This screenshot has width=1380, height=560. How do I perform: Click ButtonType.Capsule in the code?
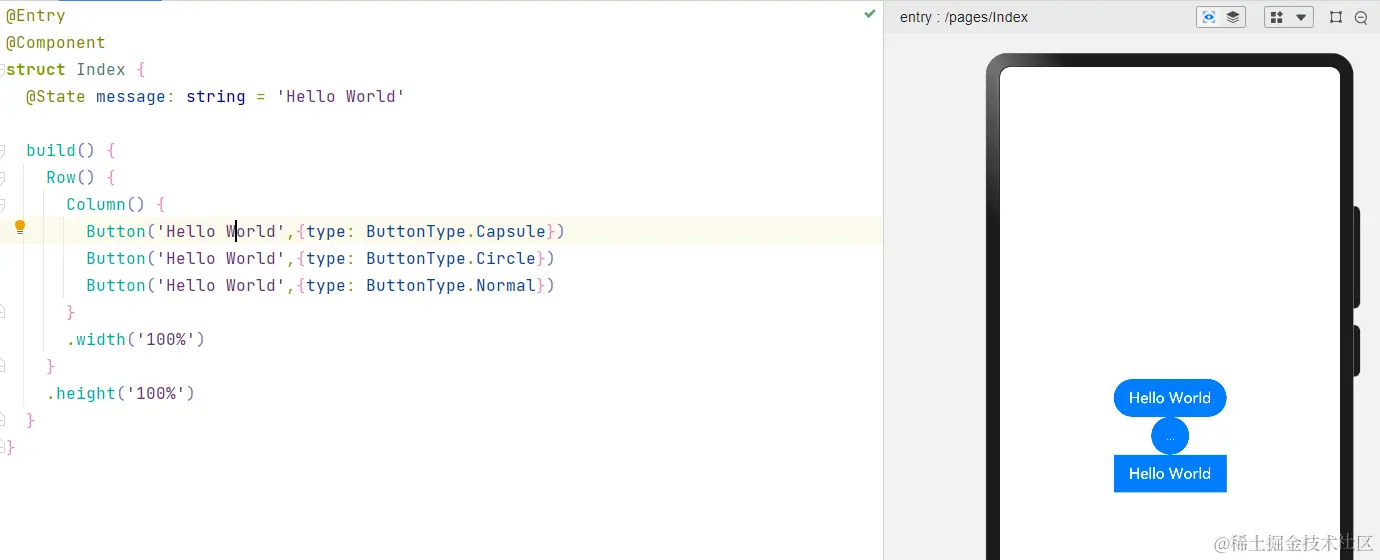click(x=455, y=232)
